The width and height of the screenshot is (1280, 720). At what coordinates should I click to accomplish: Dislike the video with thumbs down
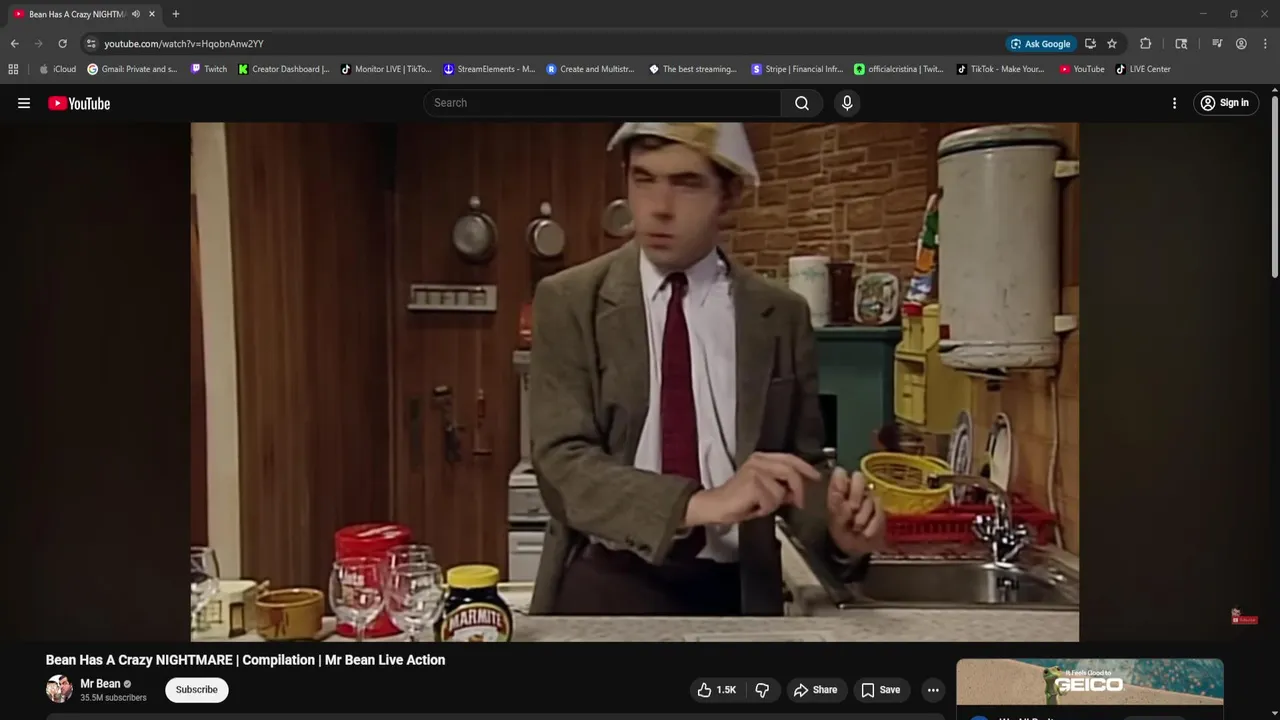coord(762,690)
